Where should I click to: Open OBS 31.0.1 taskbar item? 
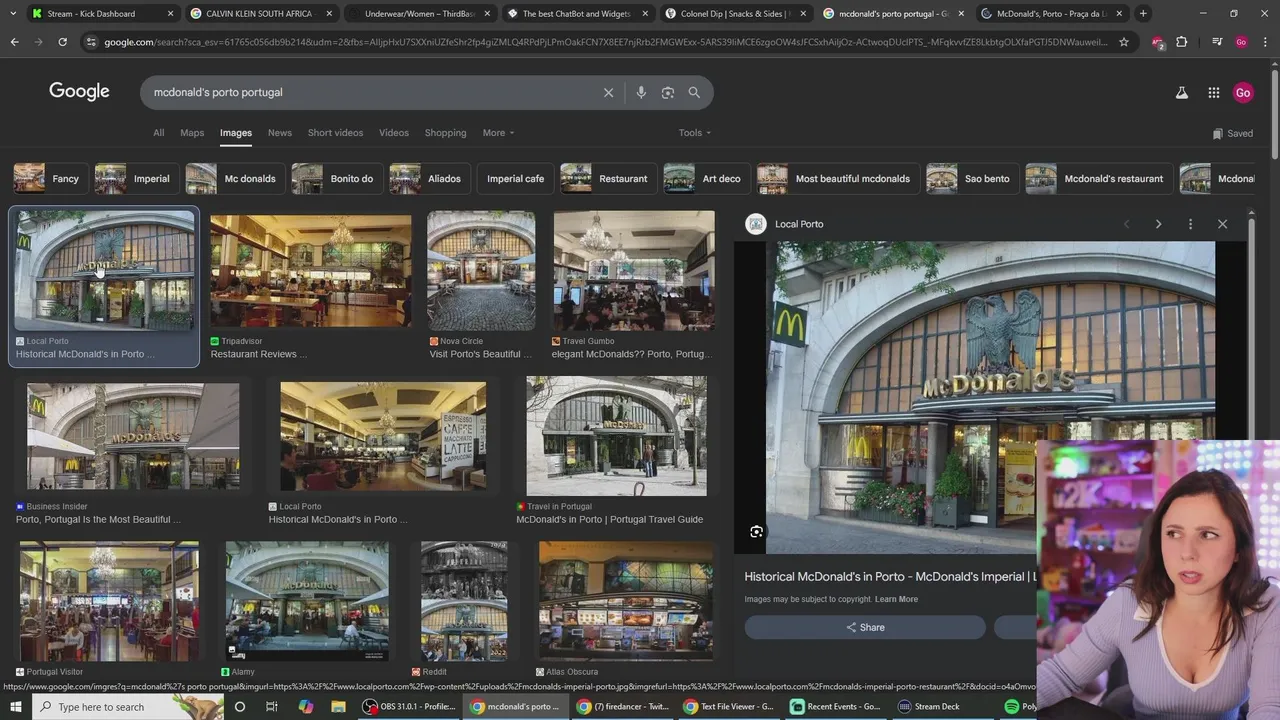click(409, 707)
